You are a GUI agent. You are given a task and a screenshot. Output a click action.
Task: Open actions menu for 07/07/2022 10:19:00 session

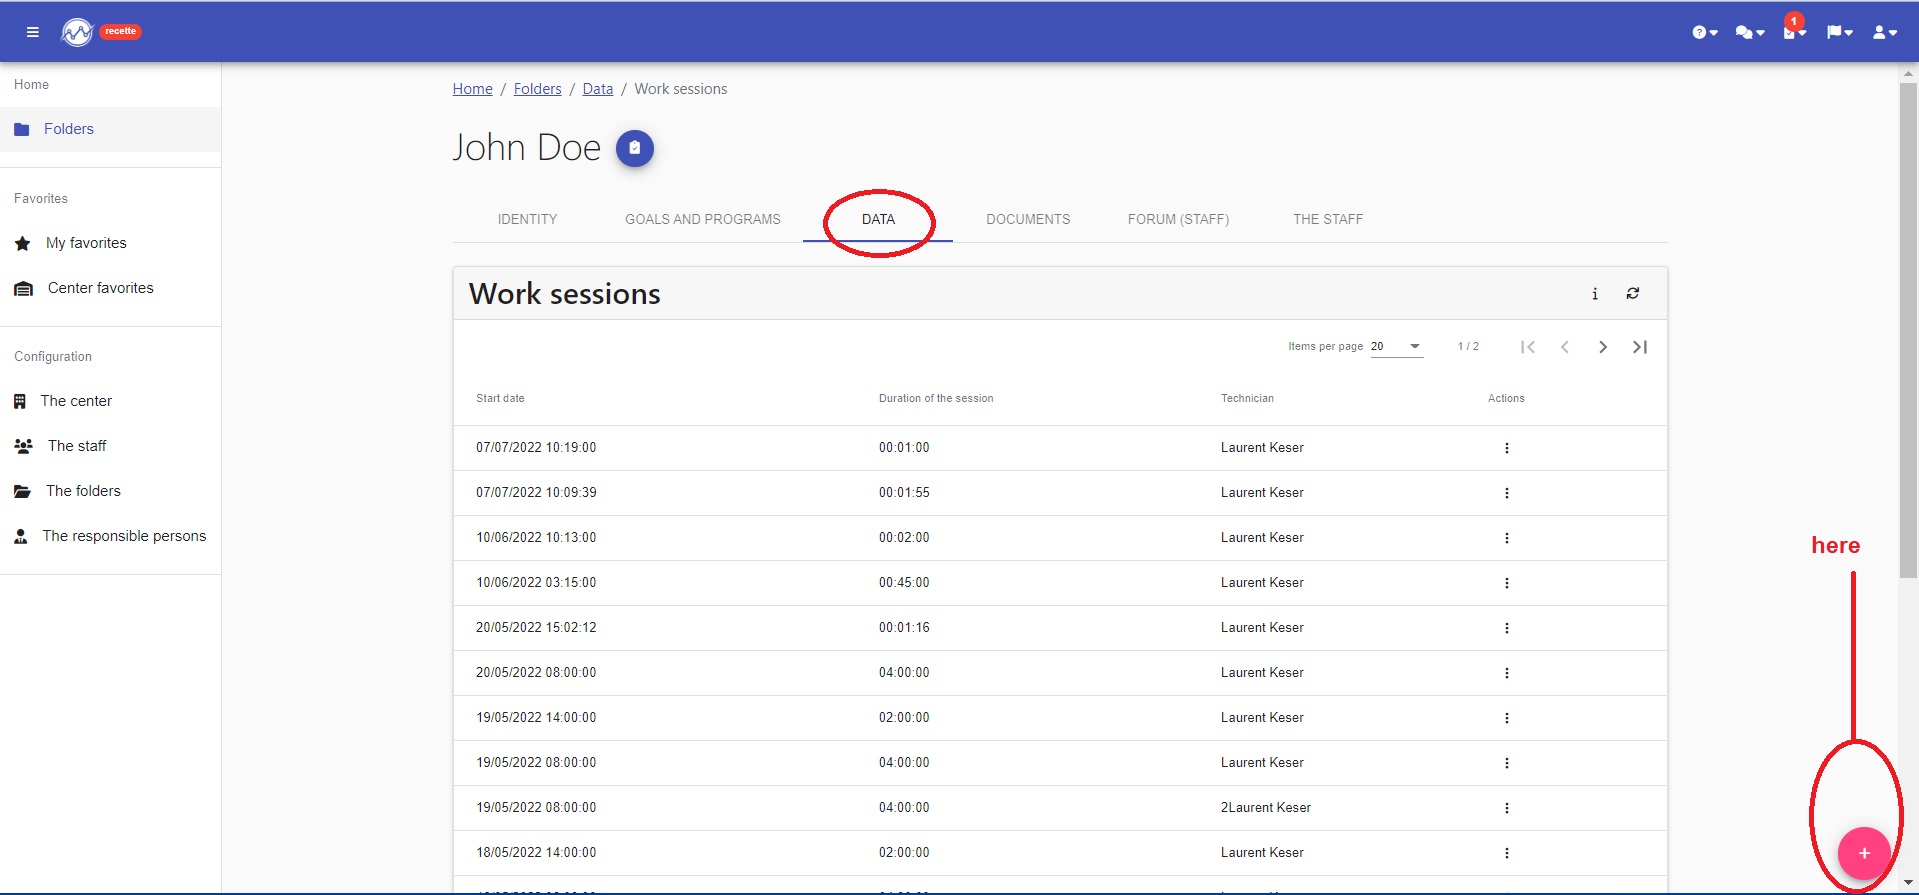pyautogui.click(x=1507, y=448)
